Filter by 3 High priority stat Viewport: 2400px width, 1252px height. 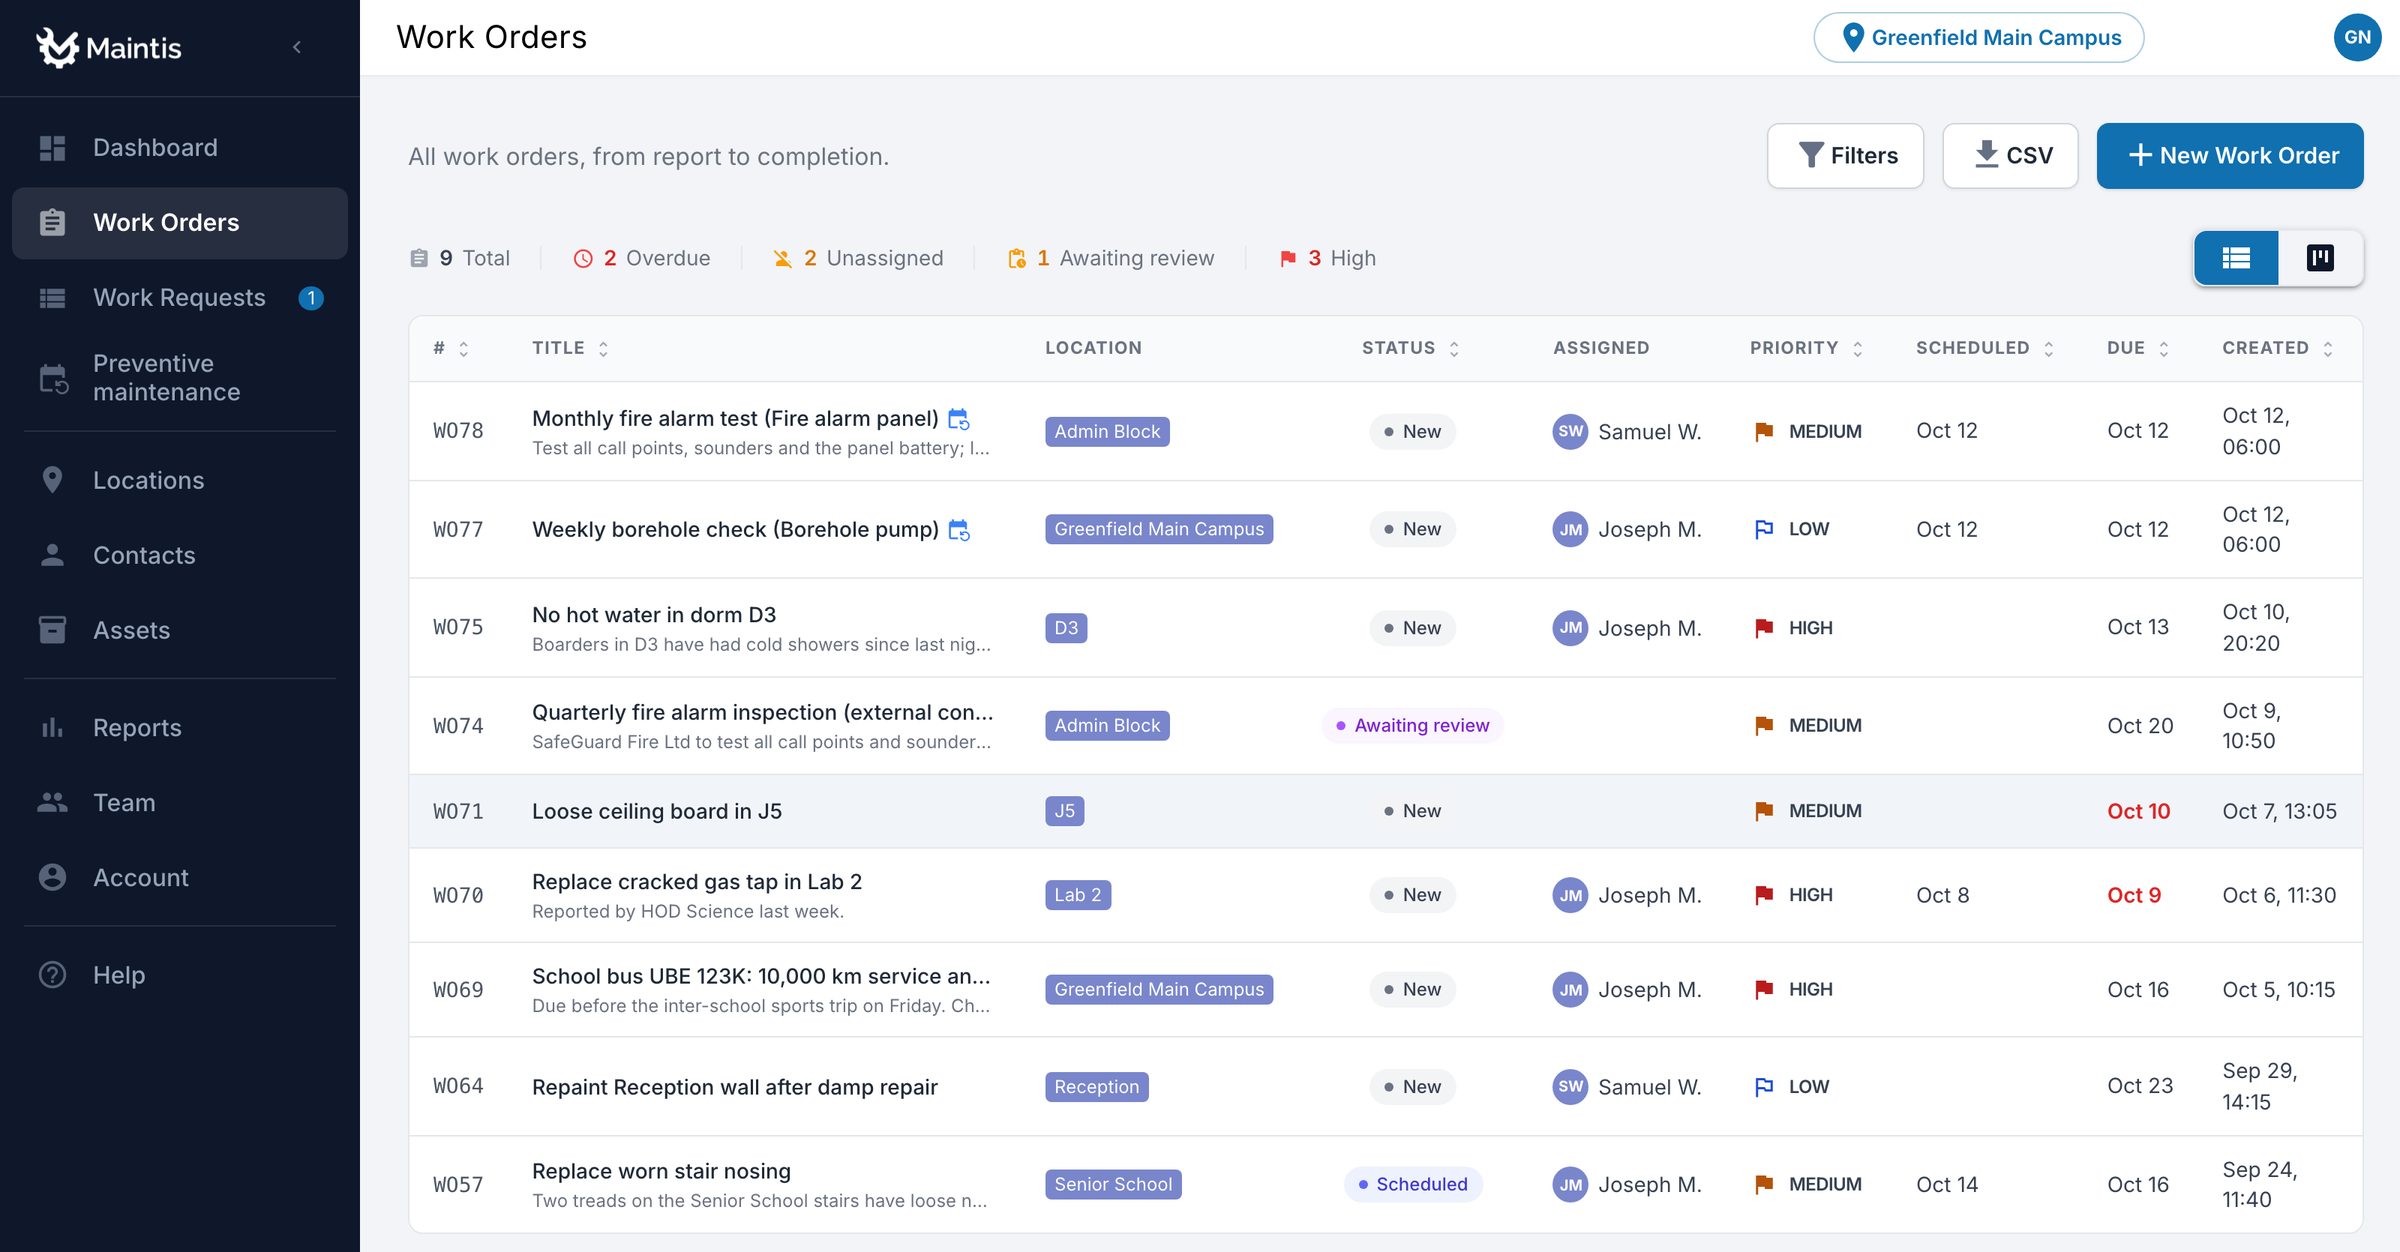[x=1327, y=258]
